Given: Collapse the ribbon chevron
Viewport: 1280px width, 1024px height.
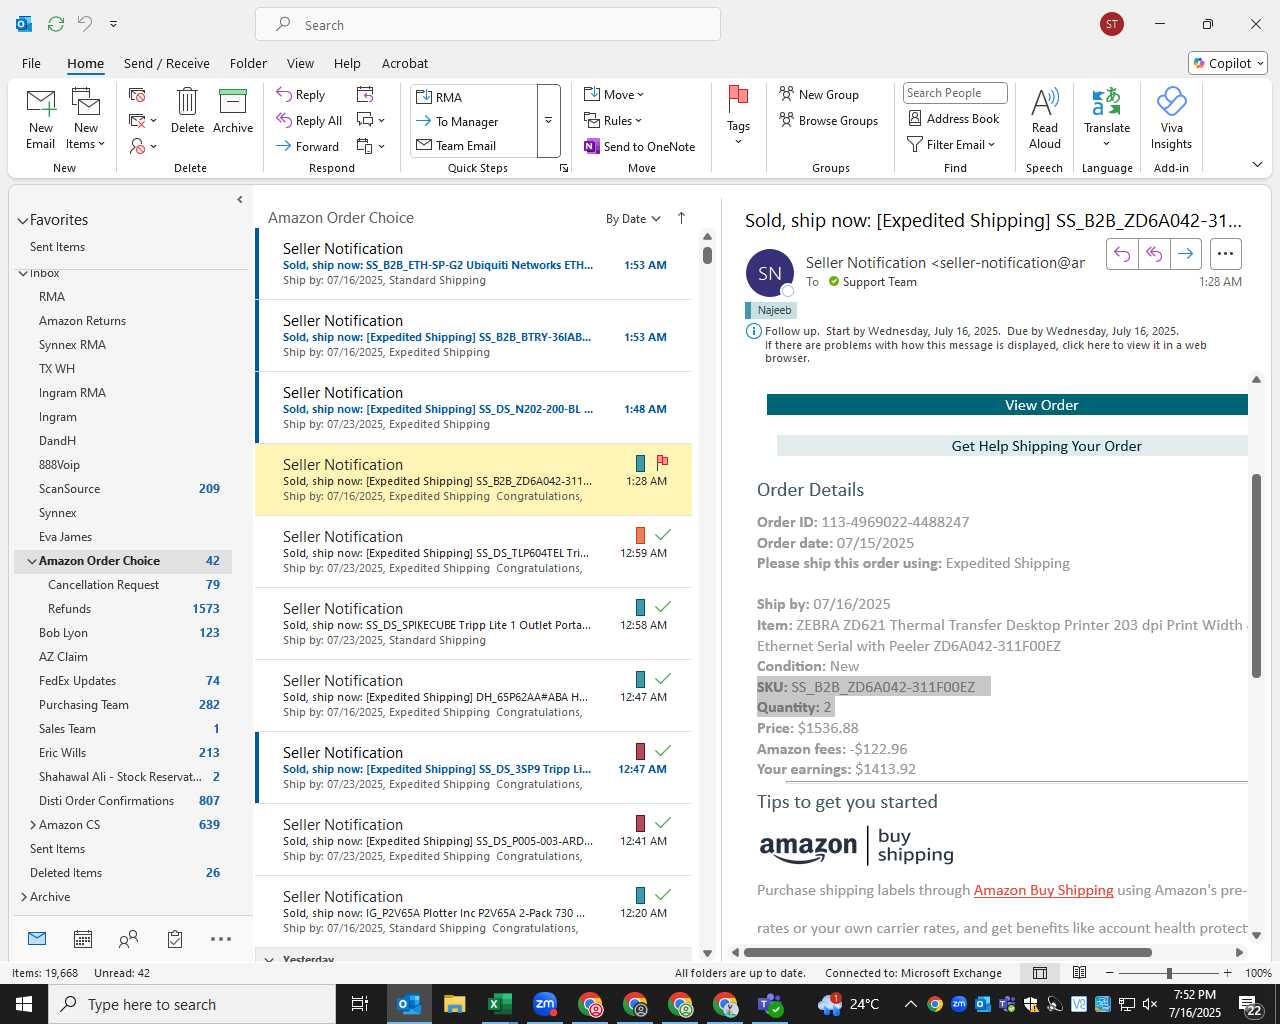Looking at the screenshot, I should [x=1257, y=165].
